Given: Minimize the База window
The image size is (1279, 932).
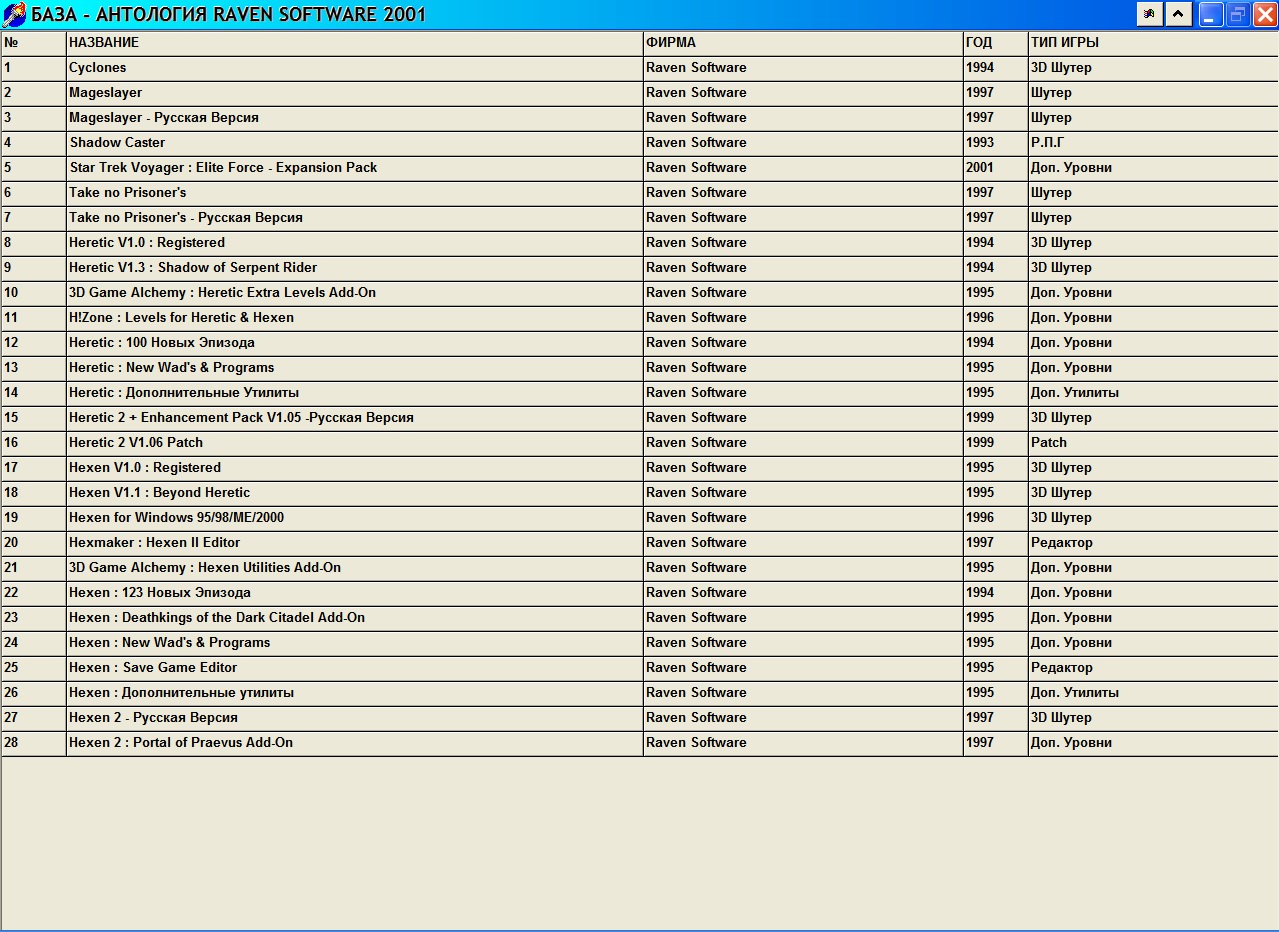Looking at the screenshot, I should pyautogui.click(x=1211, y=14).
